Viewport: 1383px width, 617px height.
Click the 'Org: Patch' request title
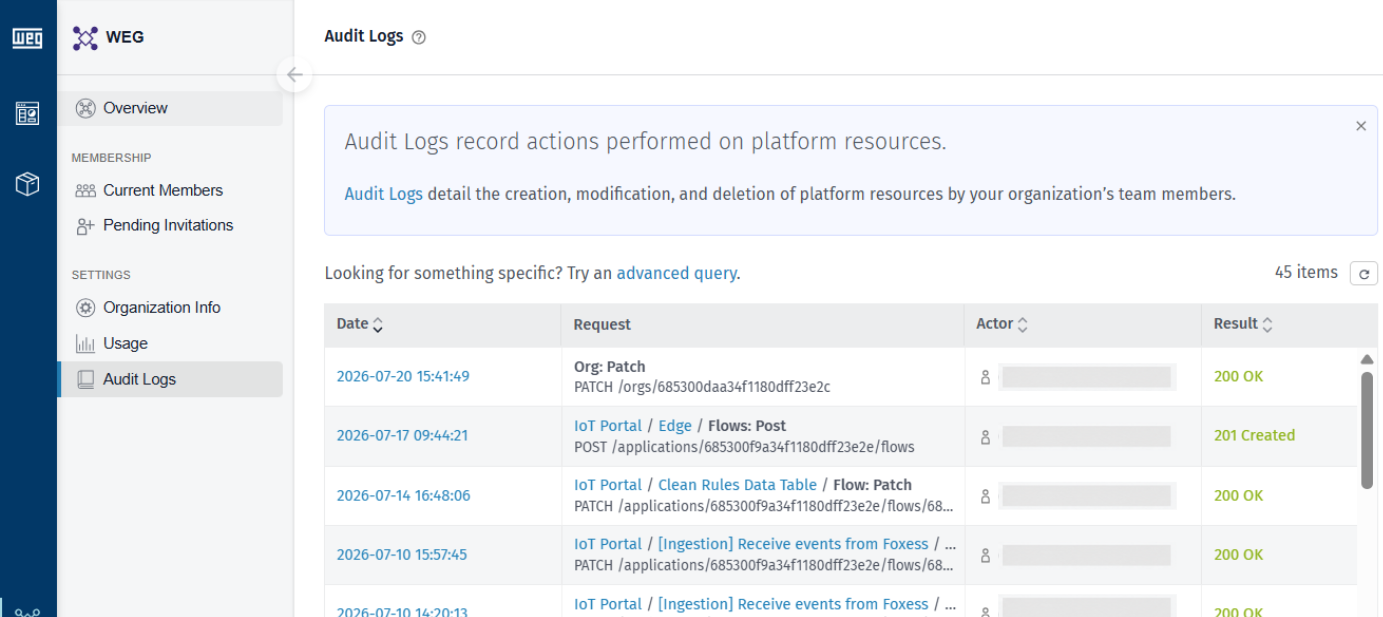tap(610, 367)
